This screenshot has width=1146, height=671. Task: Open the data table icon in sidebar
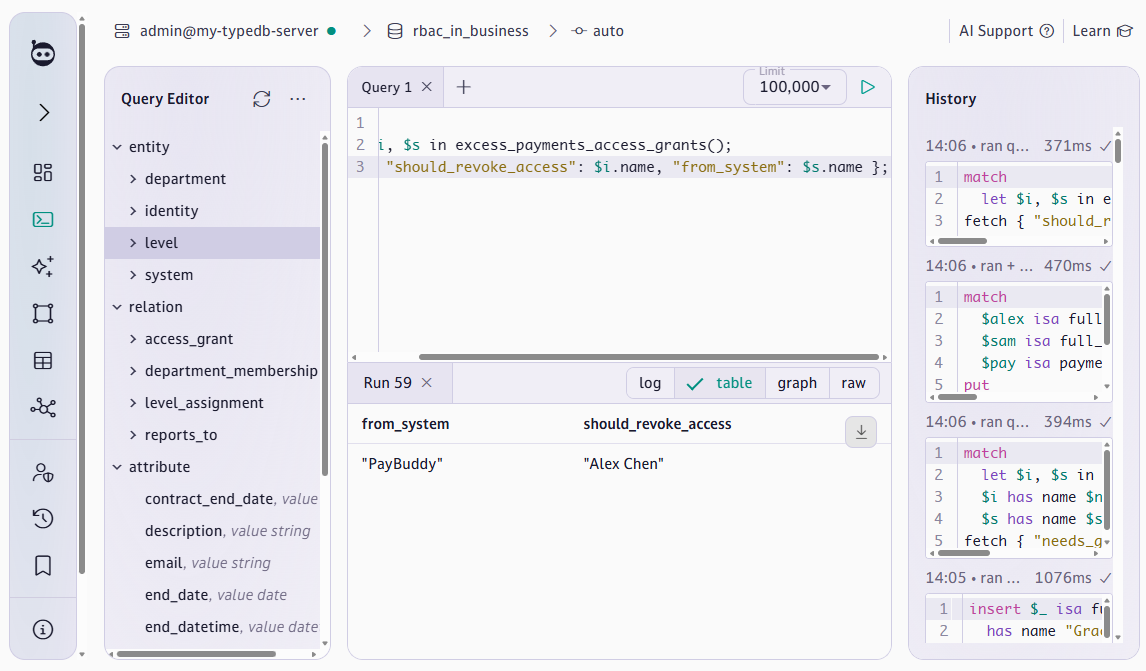[43, 360]
